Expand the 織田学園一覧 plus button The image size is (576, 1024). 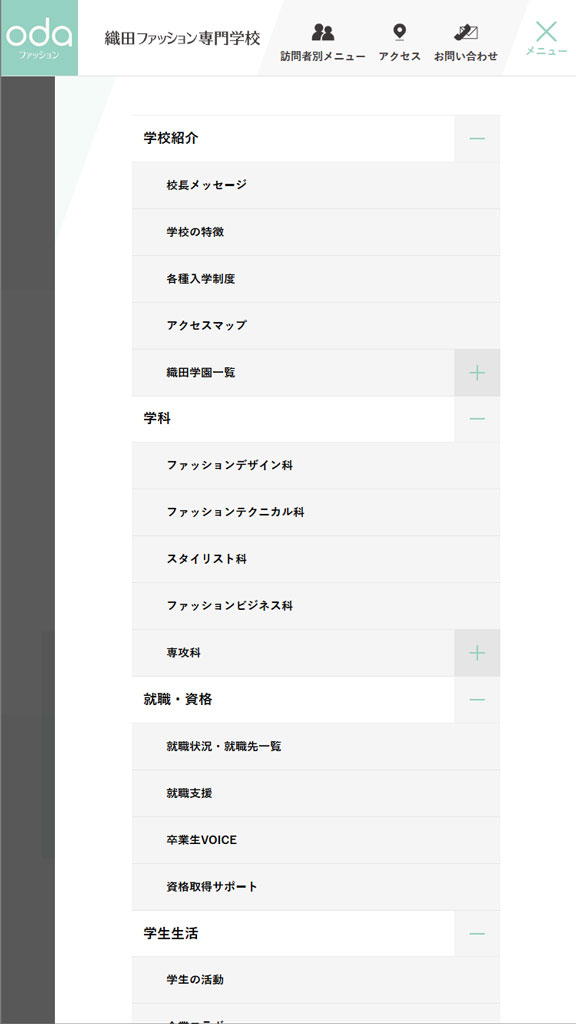coord(478,371)
